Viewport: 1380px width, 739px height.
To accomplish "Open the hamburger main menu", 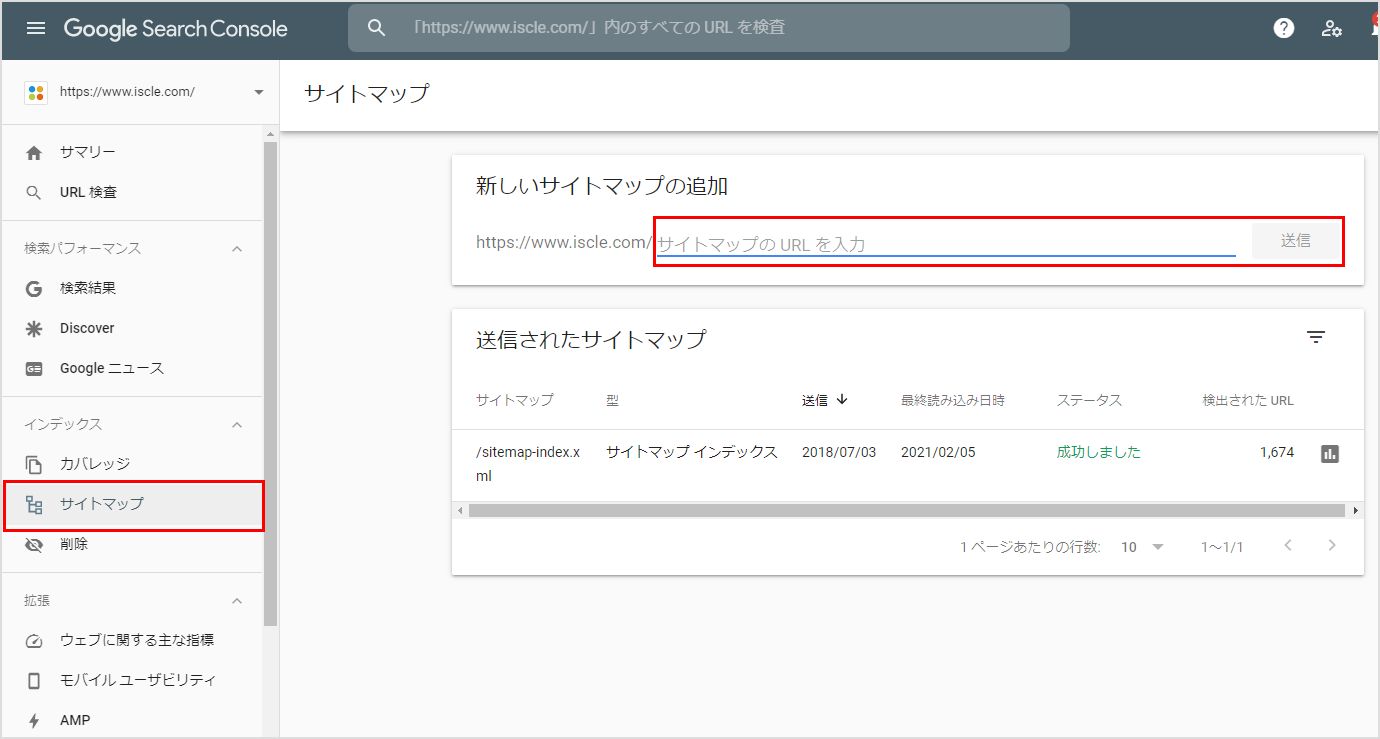I will point(36,28).
